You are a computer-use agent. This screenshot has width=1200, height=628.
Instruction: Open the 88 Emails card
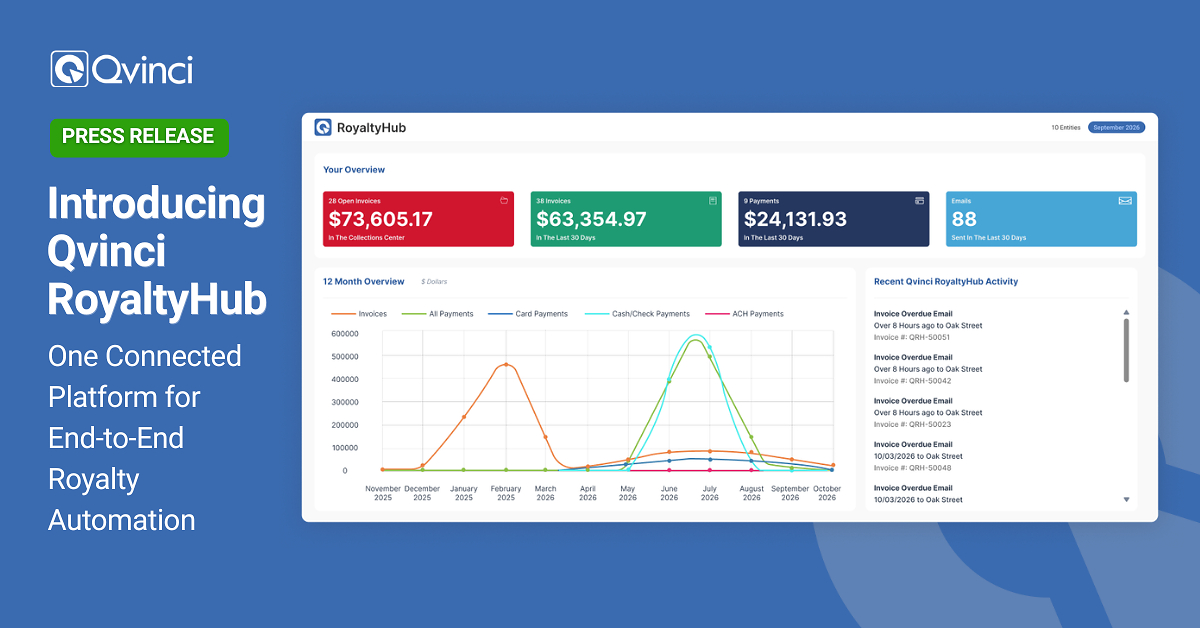click(1041, 219)
